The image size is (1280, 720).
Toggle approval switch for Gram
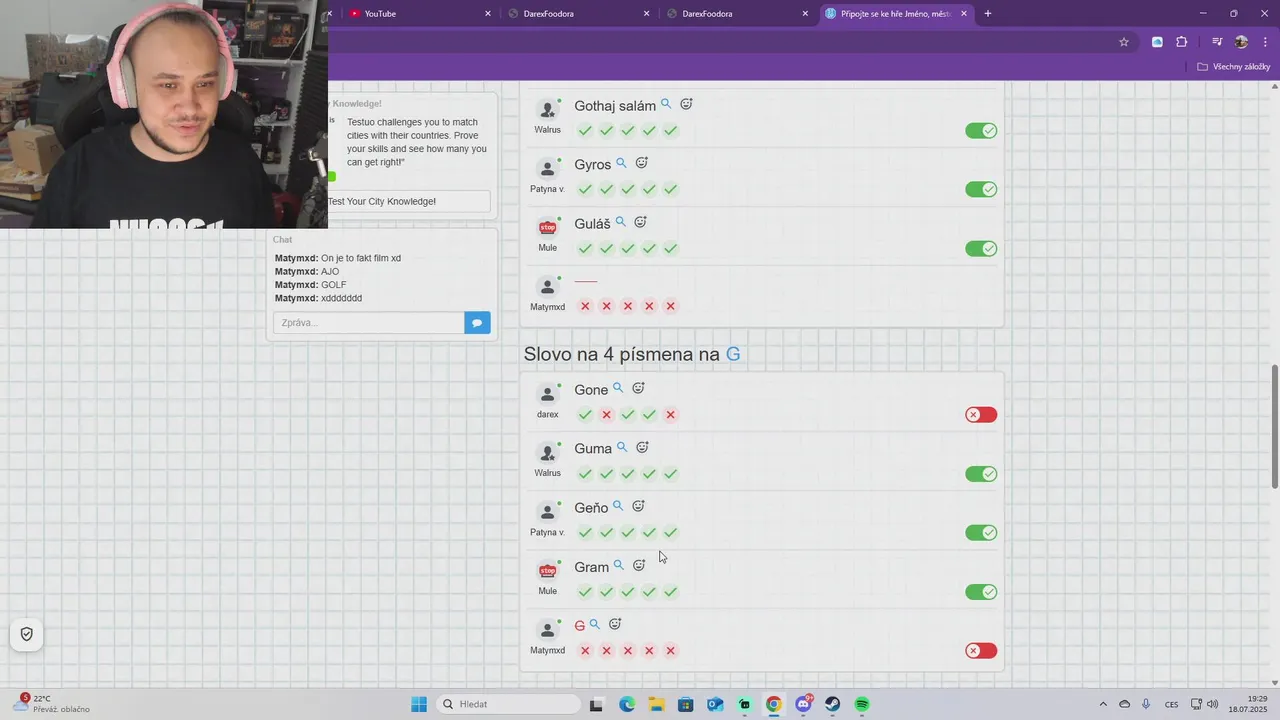(981, 592)
